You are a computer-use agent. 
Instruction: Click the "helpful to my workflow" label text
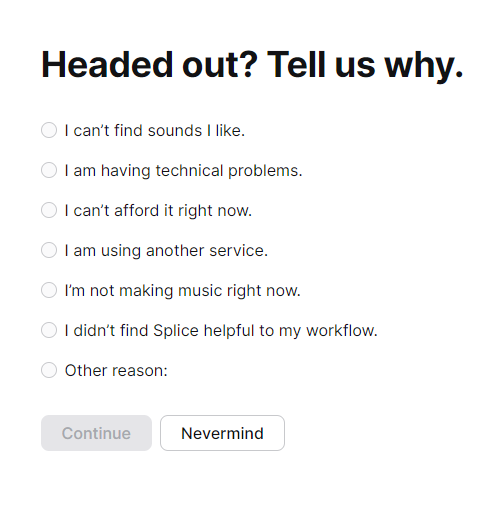(291, 331)
